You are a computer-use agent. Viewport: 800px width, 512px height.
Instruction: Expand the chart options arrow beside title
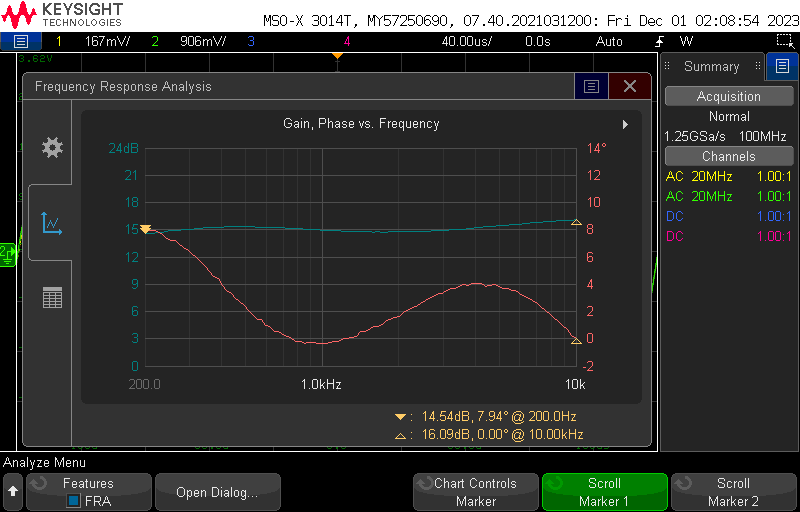pyautogui.click(x=626, y=124)
